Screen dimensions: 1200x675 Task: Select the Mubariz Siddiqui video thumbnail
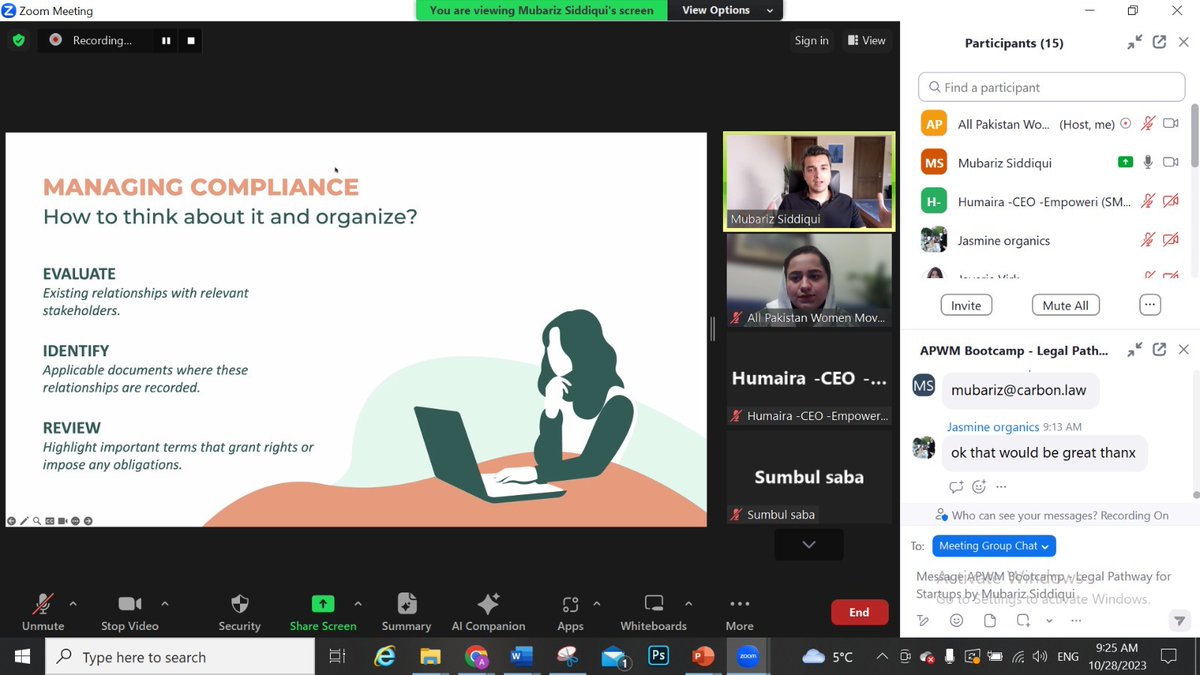pos(809,182)
